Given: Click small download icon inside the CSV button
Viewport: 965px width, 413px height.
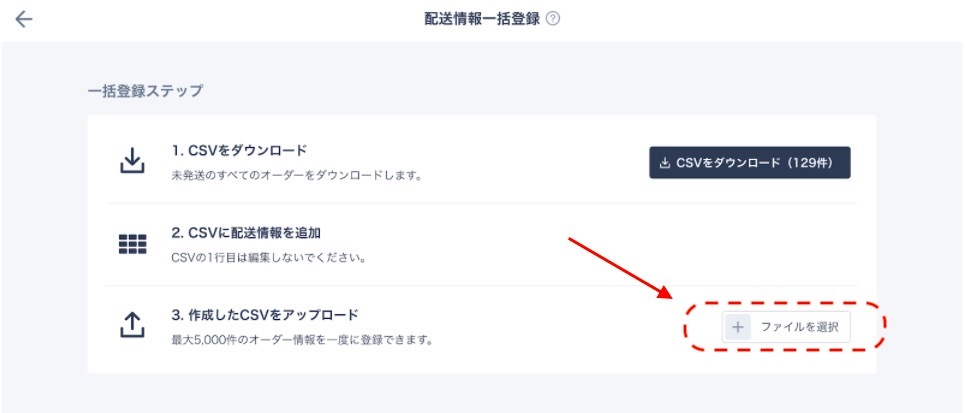Looking at the screenshot, I should pyautogui.click(x=664, y=163).
